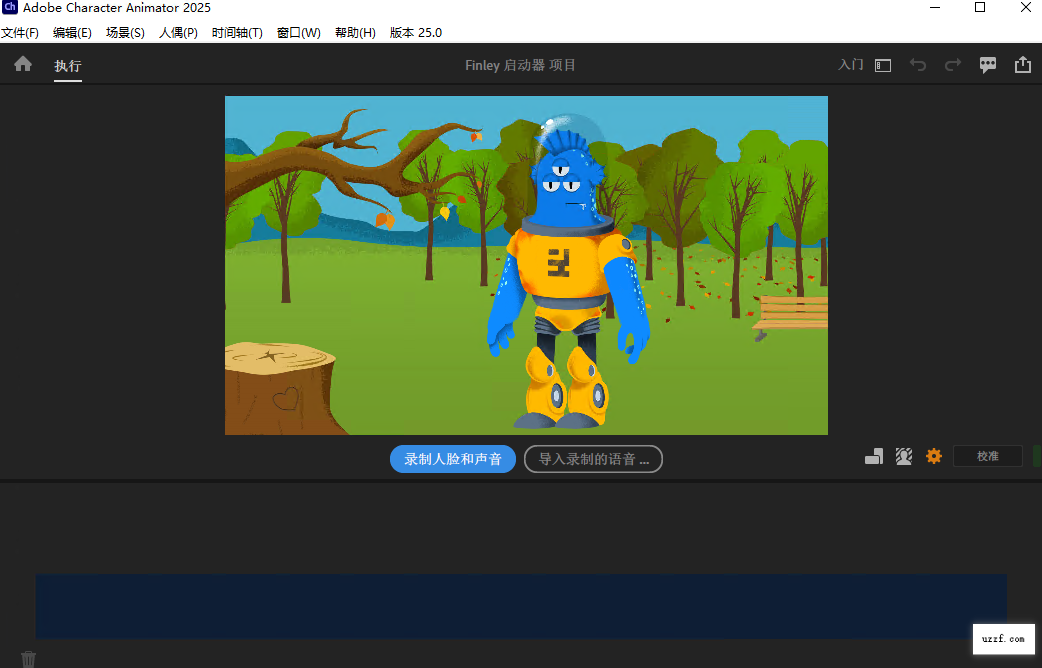Click the share/export icon top right

pos(1022,64)
